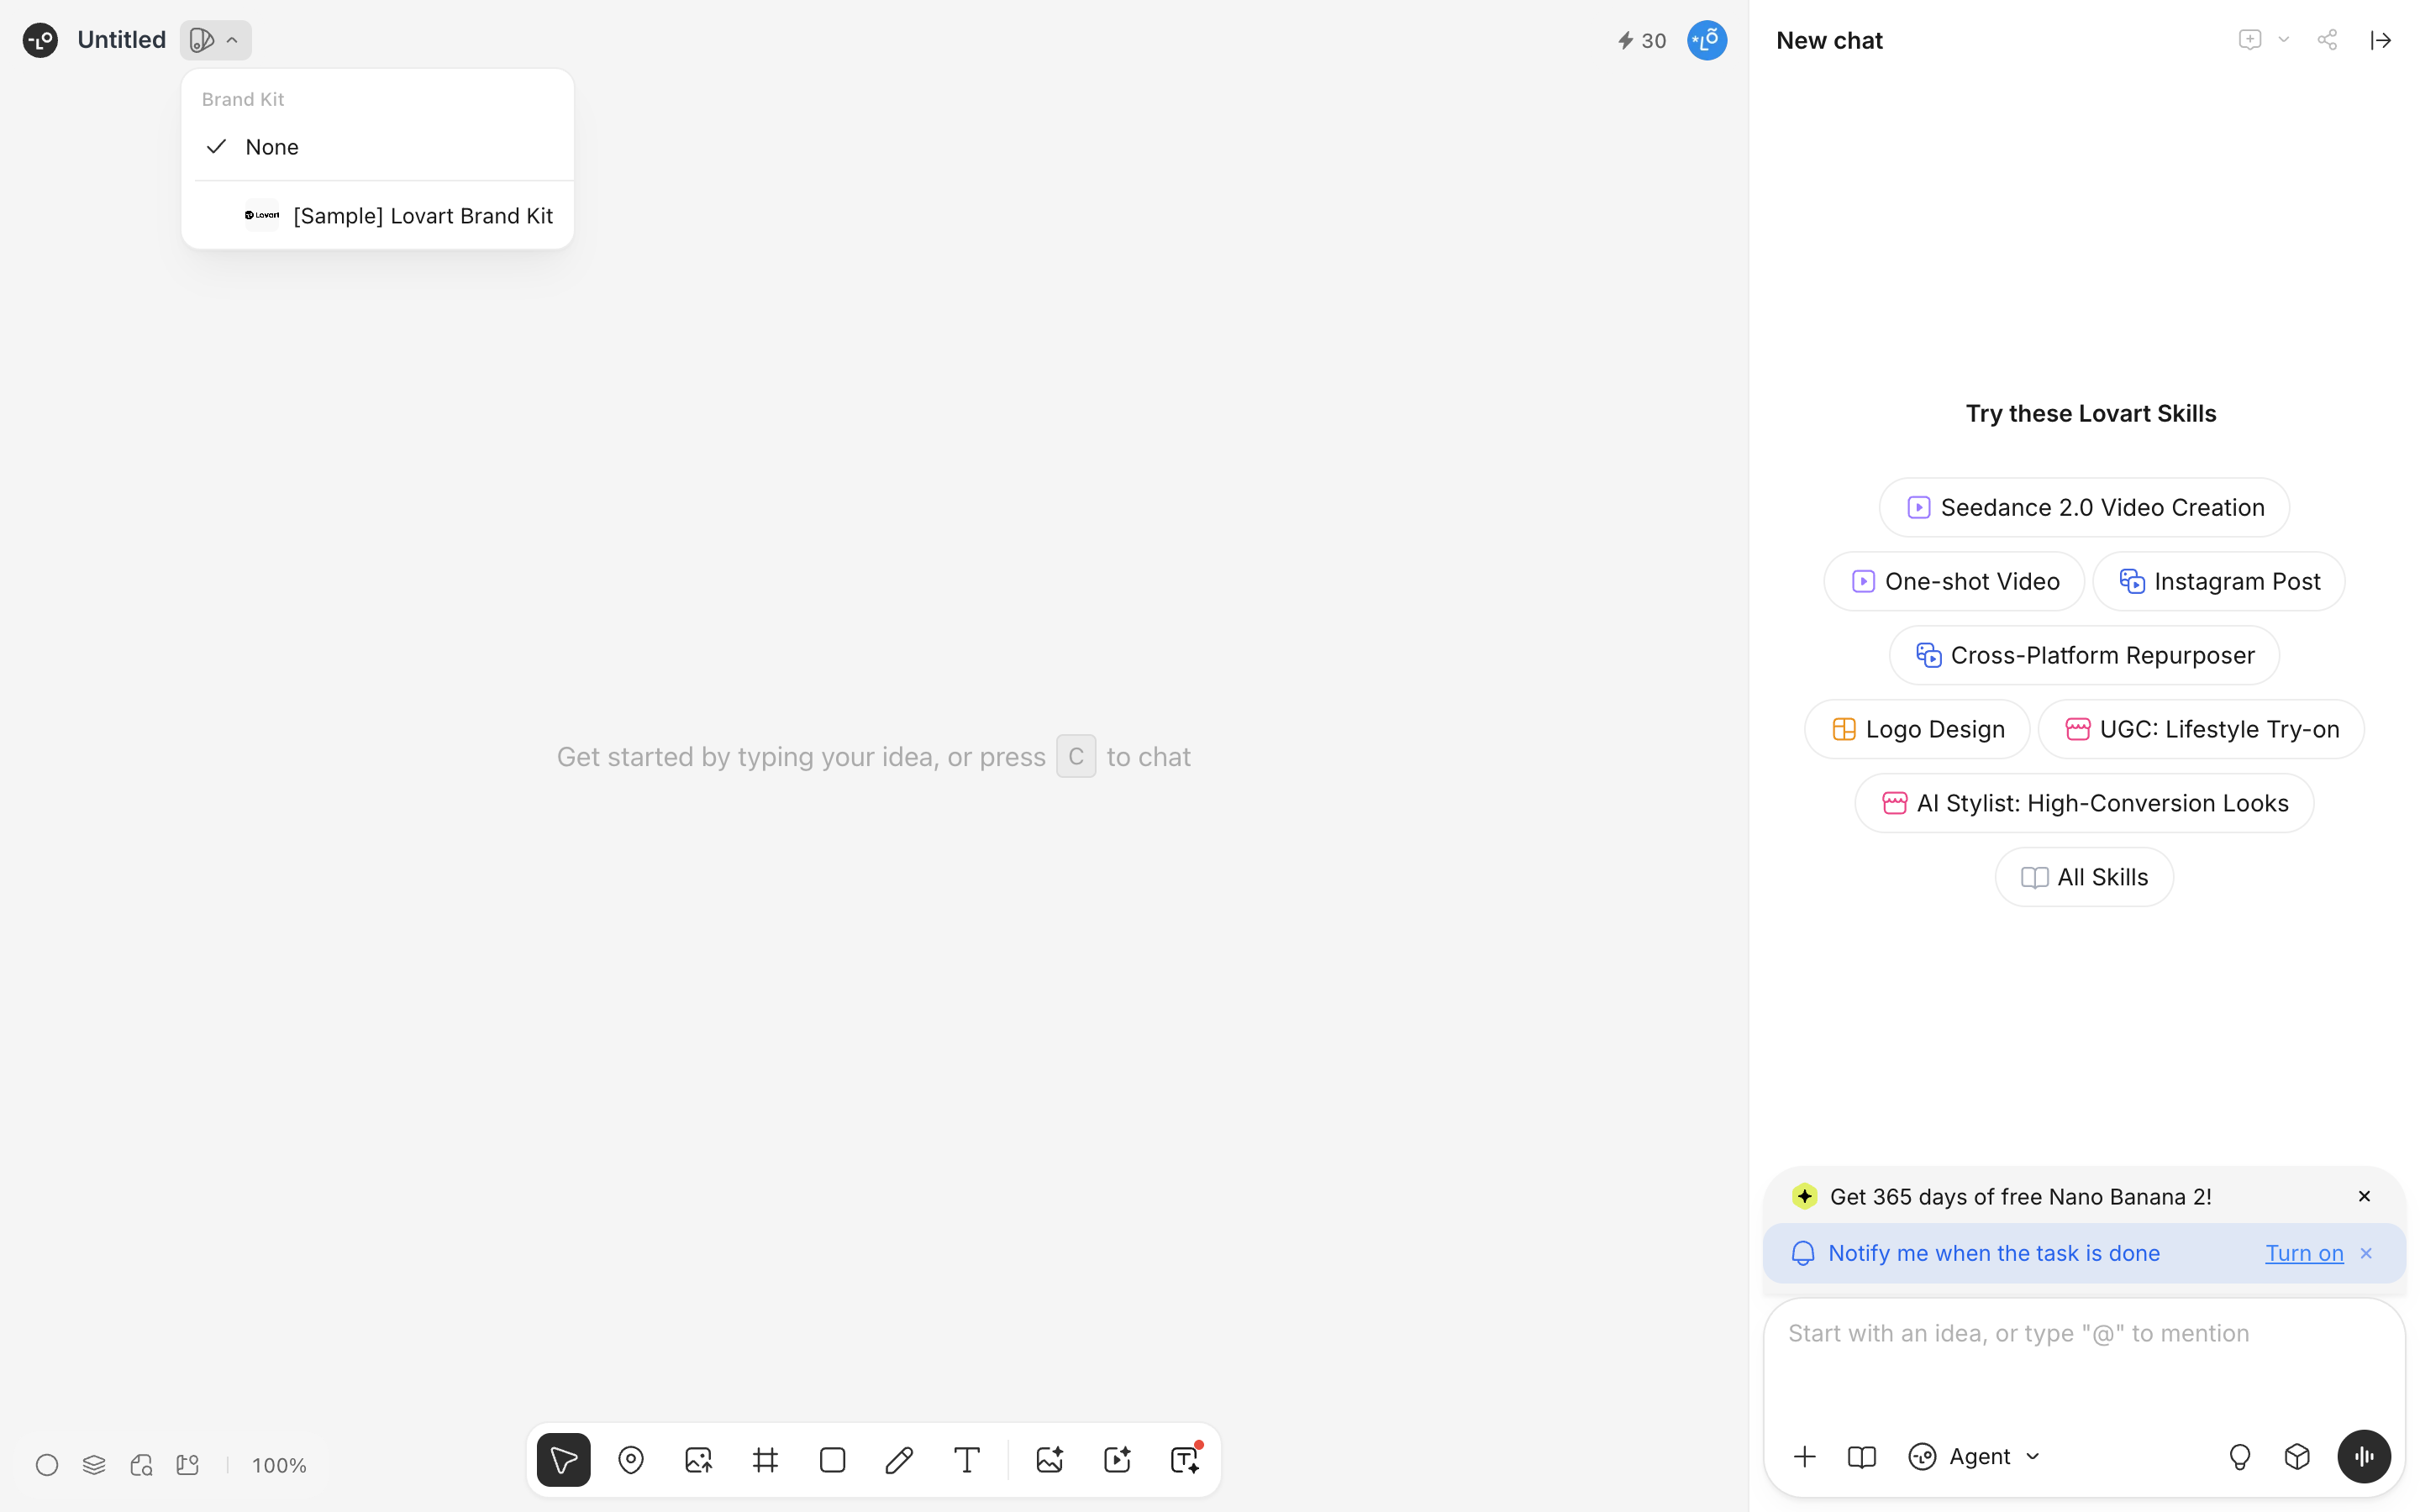Viewport: 2420px width, 1512px height.
Task: Click the circle icon in bottom-left bar
Action: click(47, 1465)
